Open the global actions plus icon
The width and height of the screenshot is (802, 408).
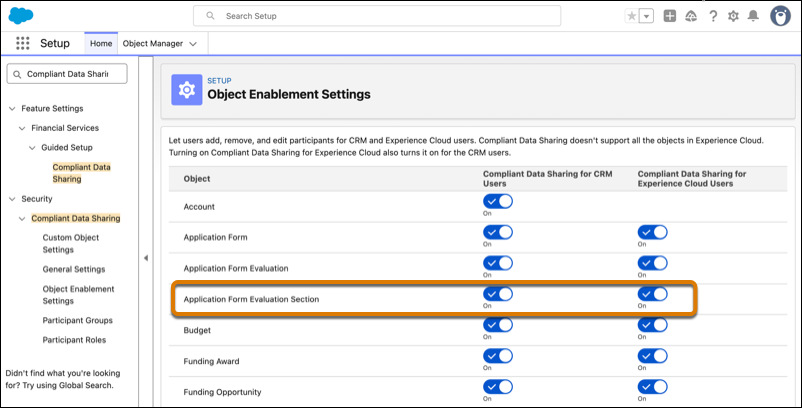click(x=670, y=16)
